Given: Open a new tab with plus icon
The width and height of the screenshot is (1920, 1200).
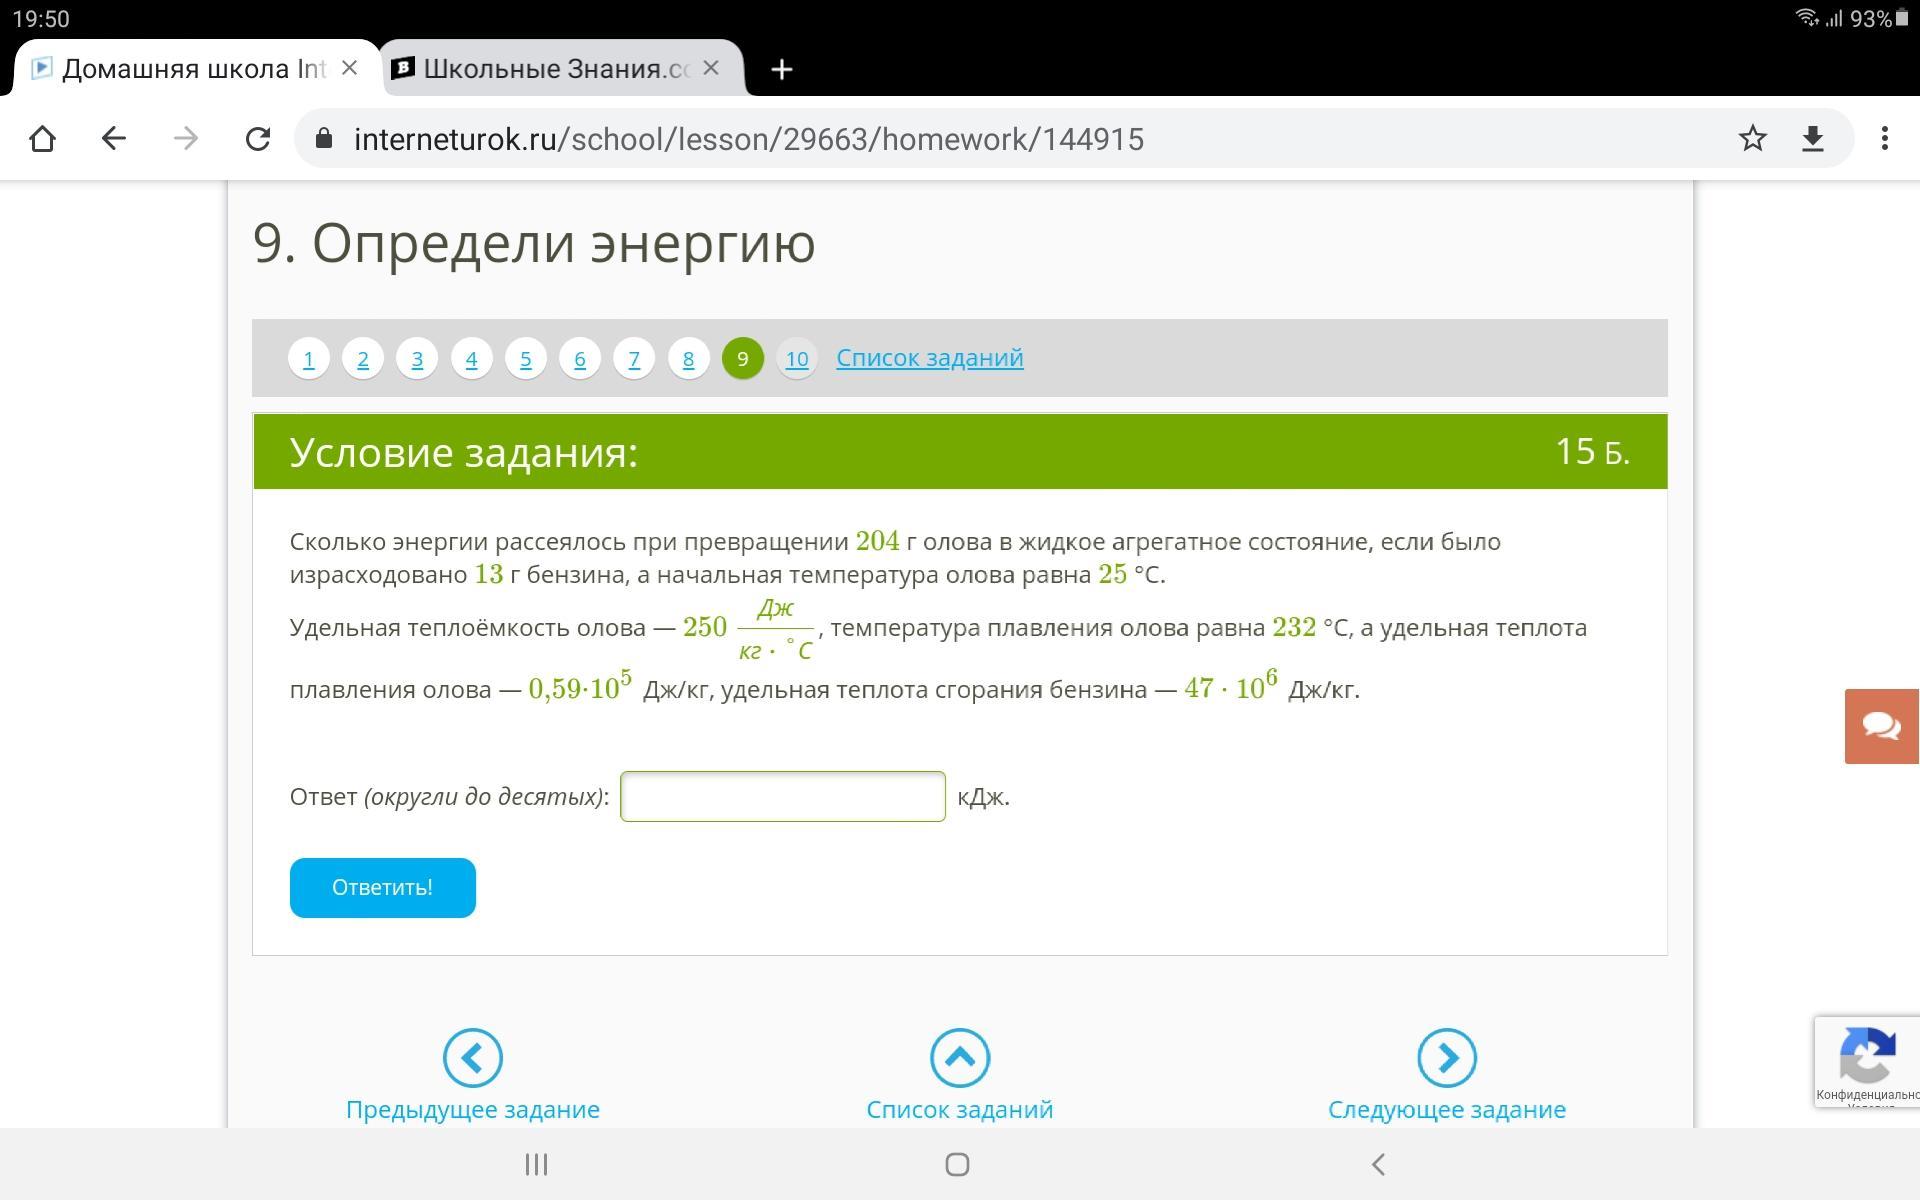Looking at the screenshot, I should click(782, 69).
